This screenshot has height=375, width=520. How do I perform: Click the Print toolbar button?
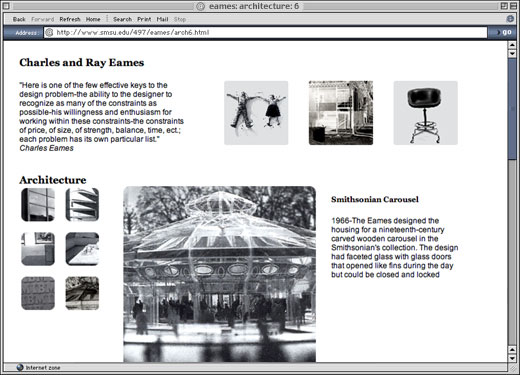(144, 19)
